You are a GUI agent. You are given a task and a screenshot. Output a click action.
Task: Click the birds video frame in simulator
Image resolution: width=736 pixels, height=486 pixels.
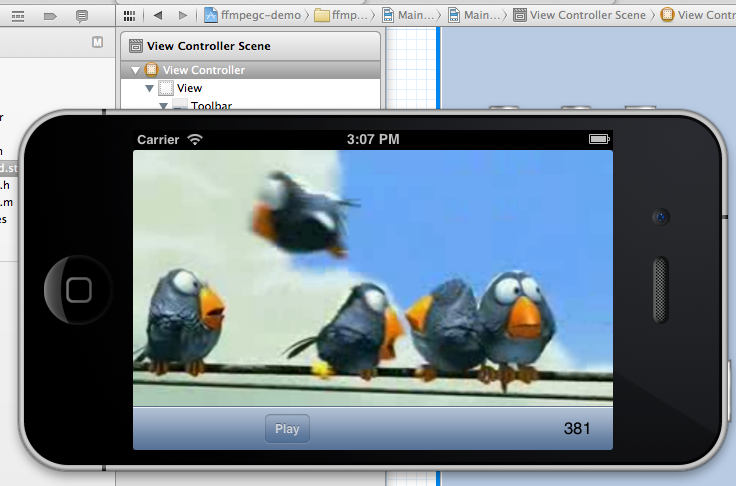click(373, 278)
